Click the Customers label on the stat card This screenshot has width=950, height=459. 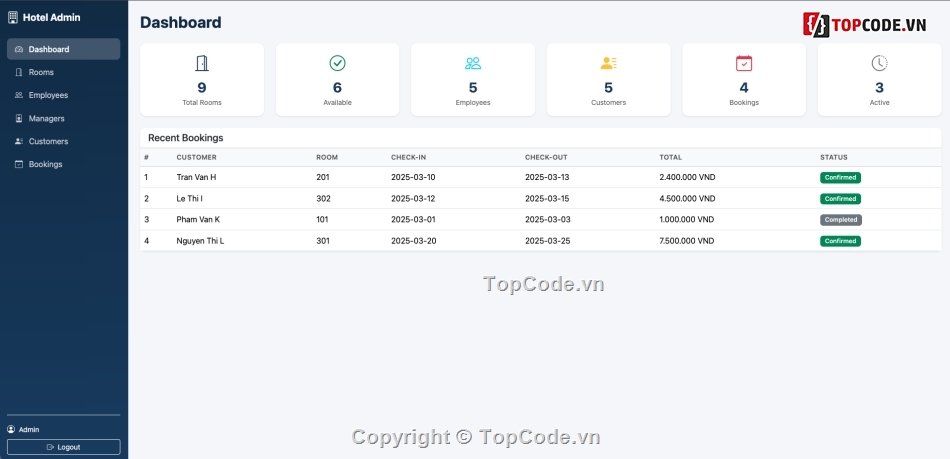tap(609, 102)
